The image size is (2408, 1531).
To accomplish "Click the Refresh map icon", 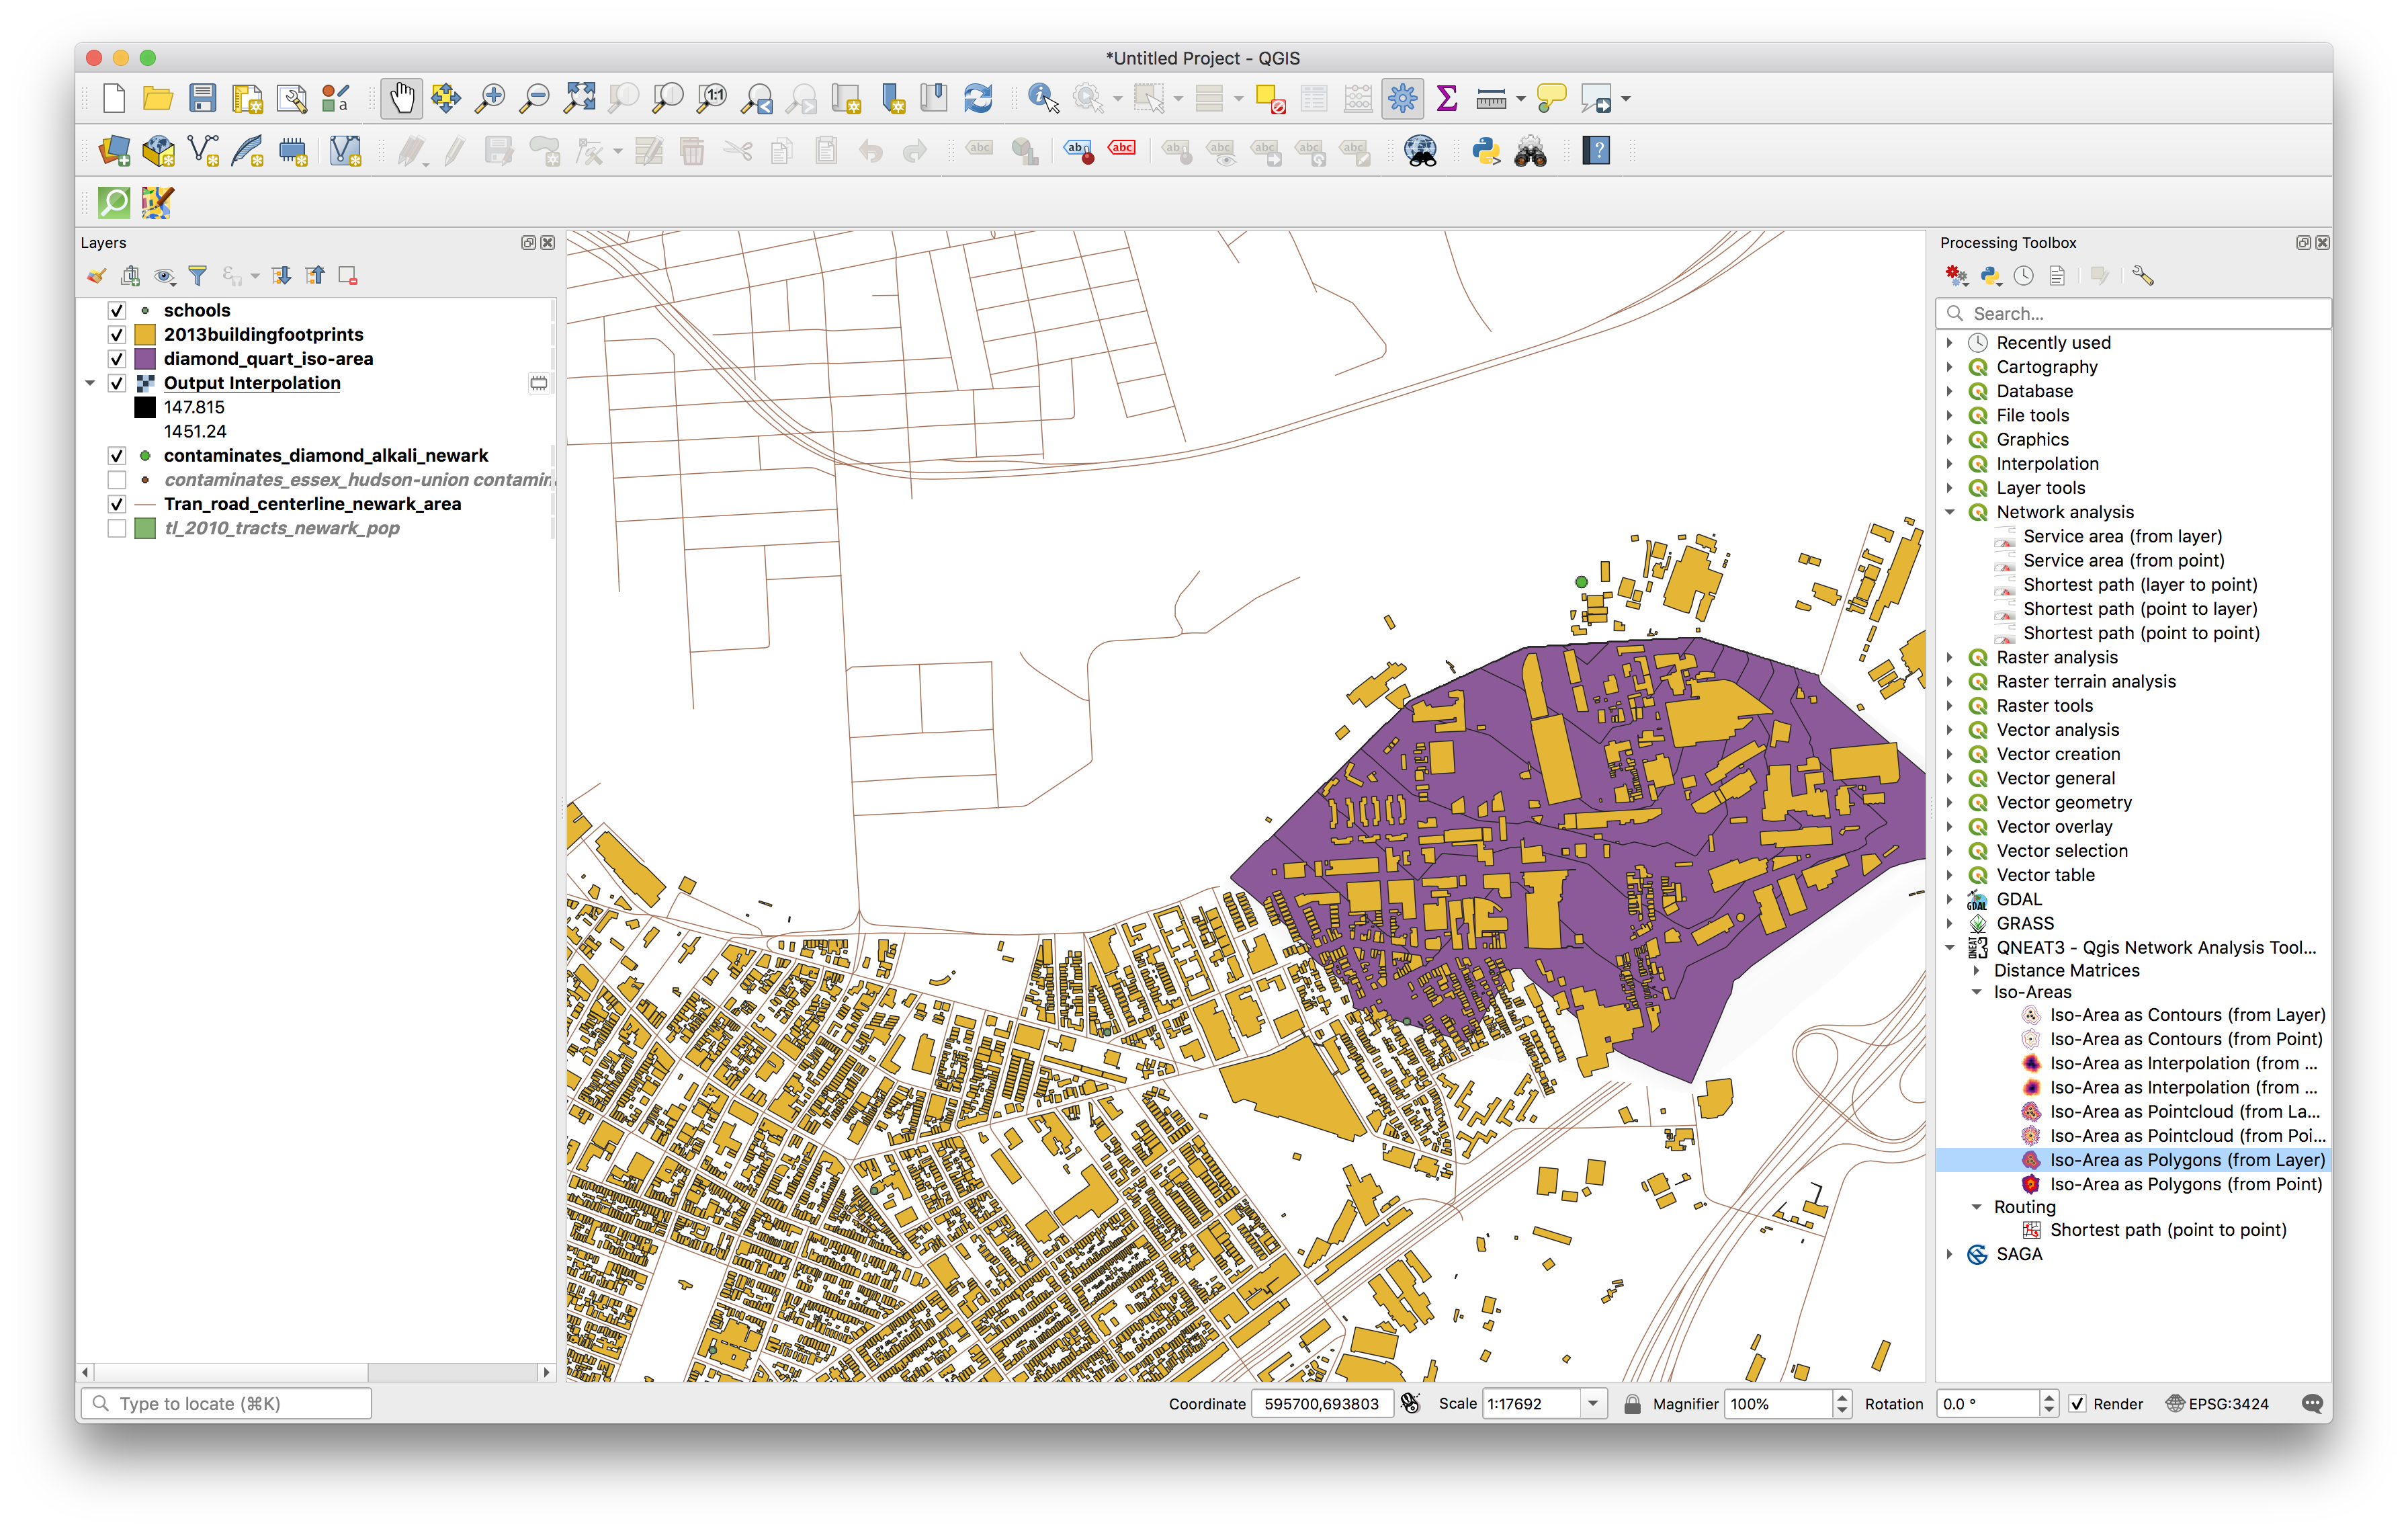I will [977, 98].
